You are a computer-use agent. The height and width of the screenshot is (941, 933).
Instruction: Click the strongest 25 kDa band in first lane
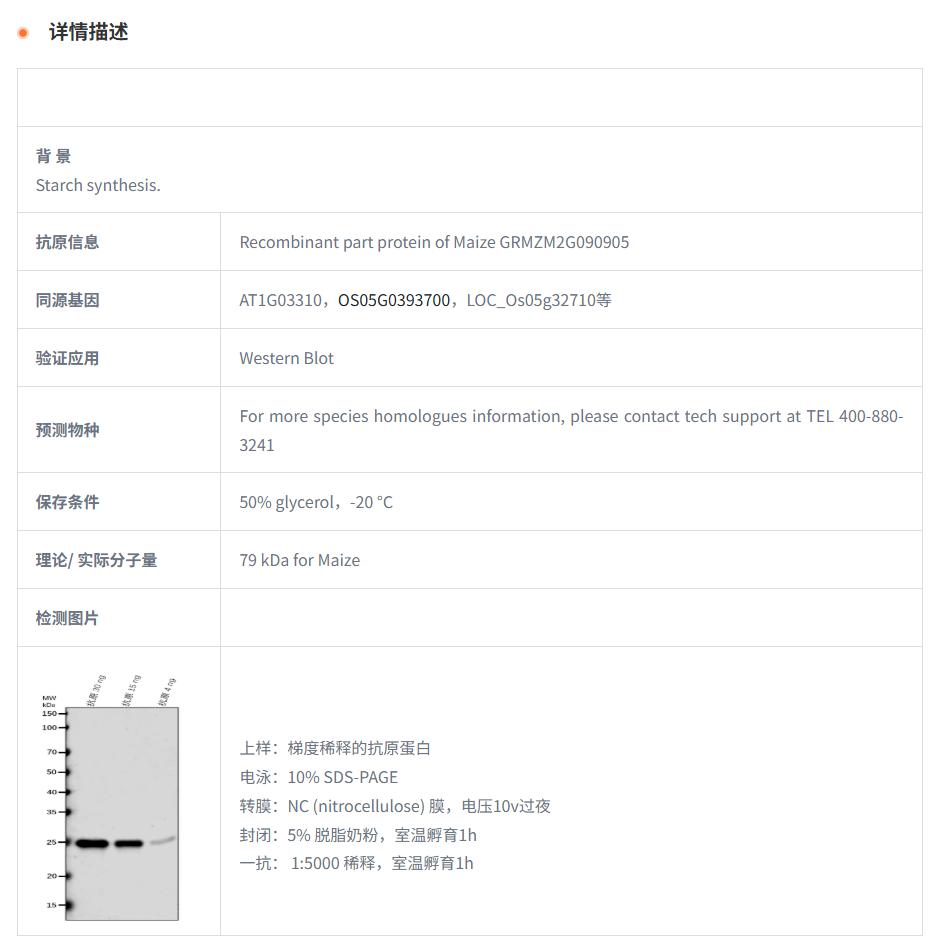[91, 843]
